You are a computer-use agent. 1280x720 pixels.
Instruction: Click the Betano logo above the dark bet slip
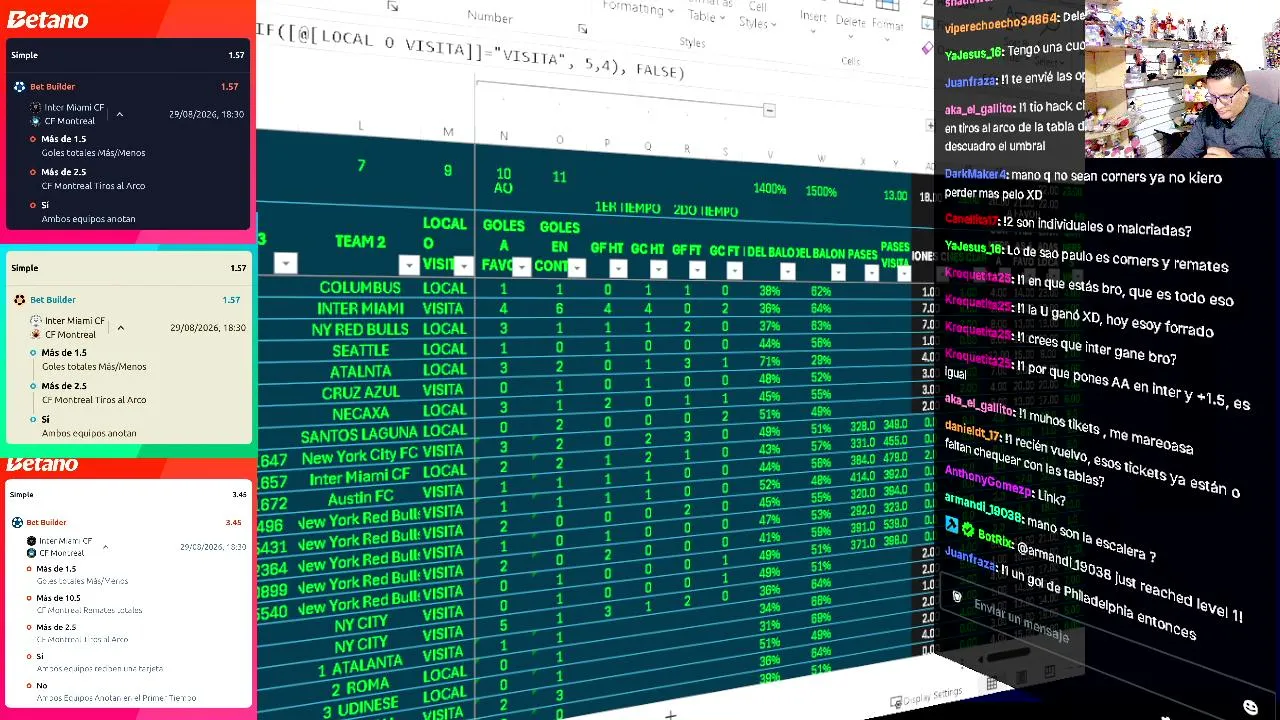[x=48, y=20]
